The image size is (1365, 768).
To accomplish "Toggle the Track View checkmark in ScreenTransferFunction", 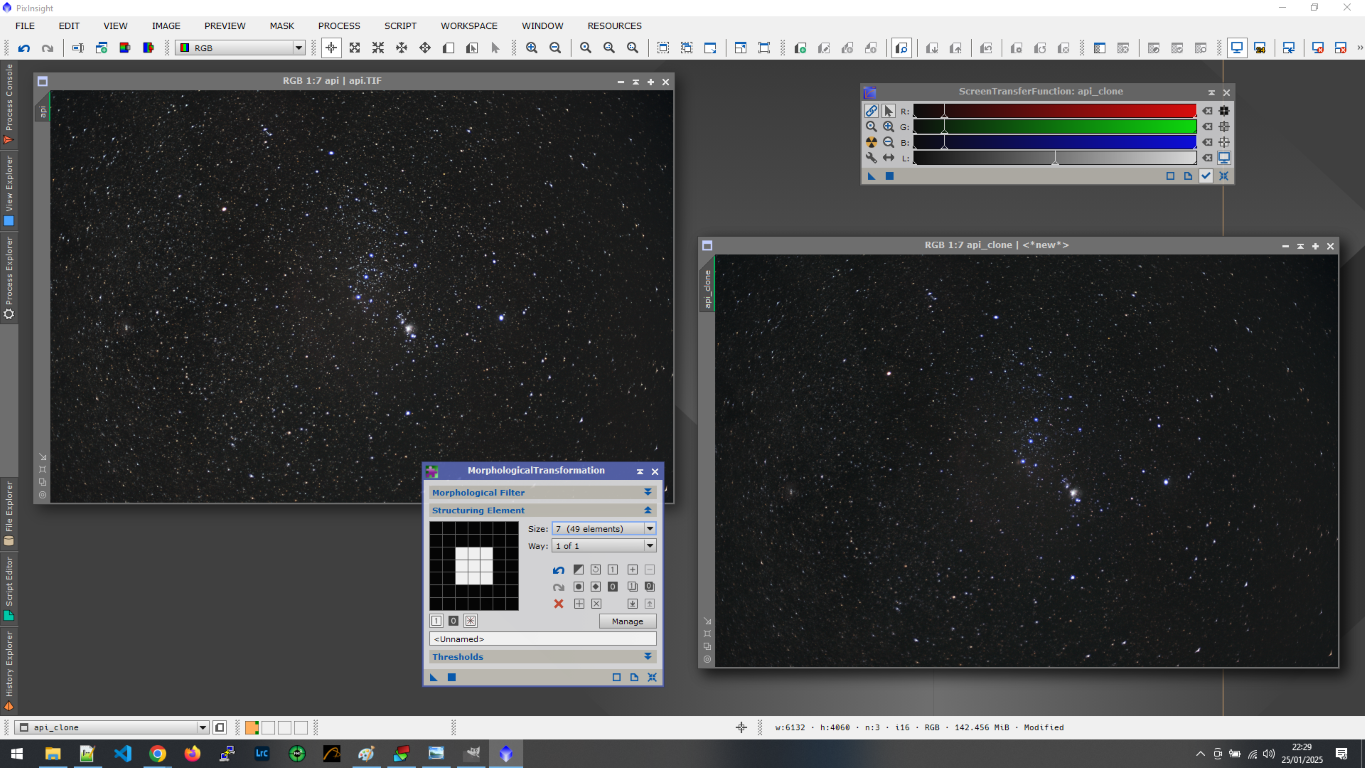I will click(1206, 176).
